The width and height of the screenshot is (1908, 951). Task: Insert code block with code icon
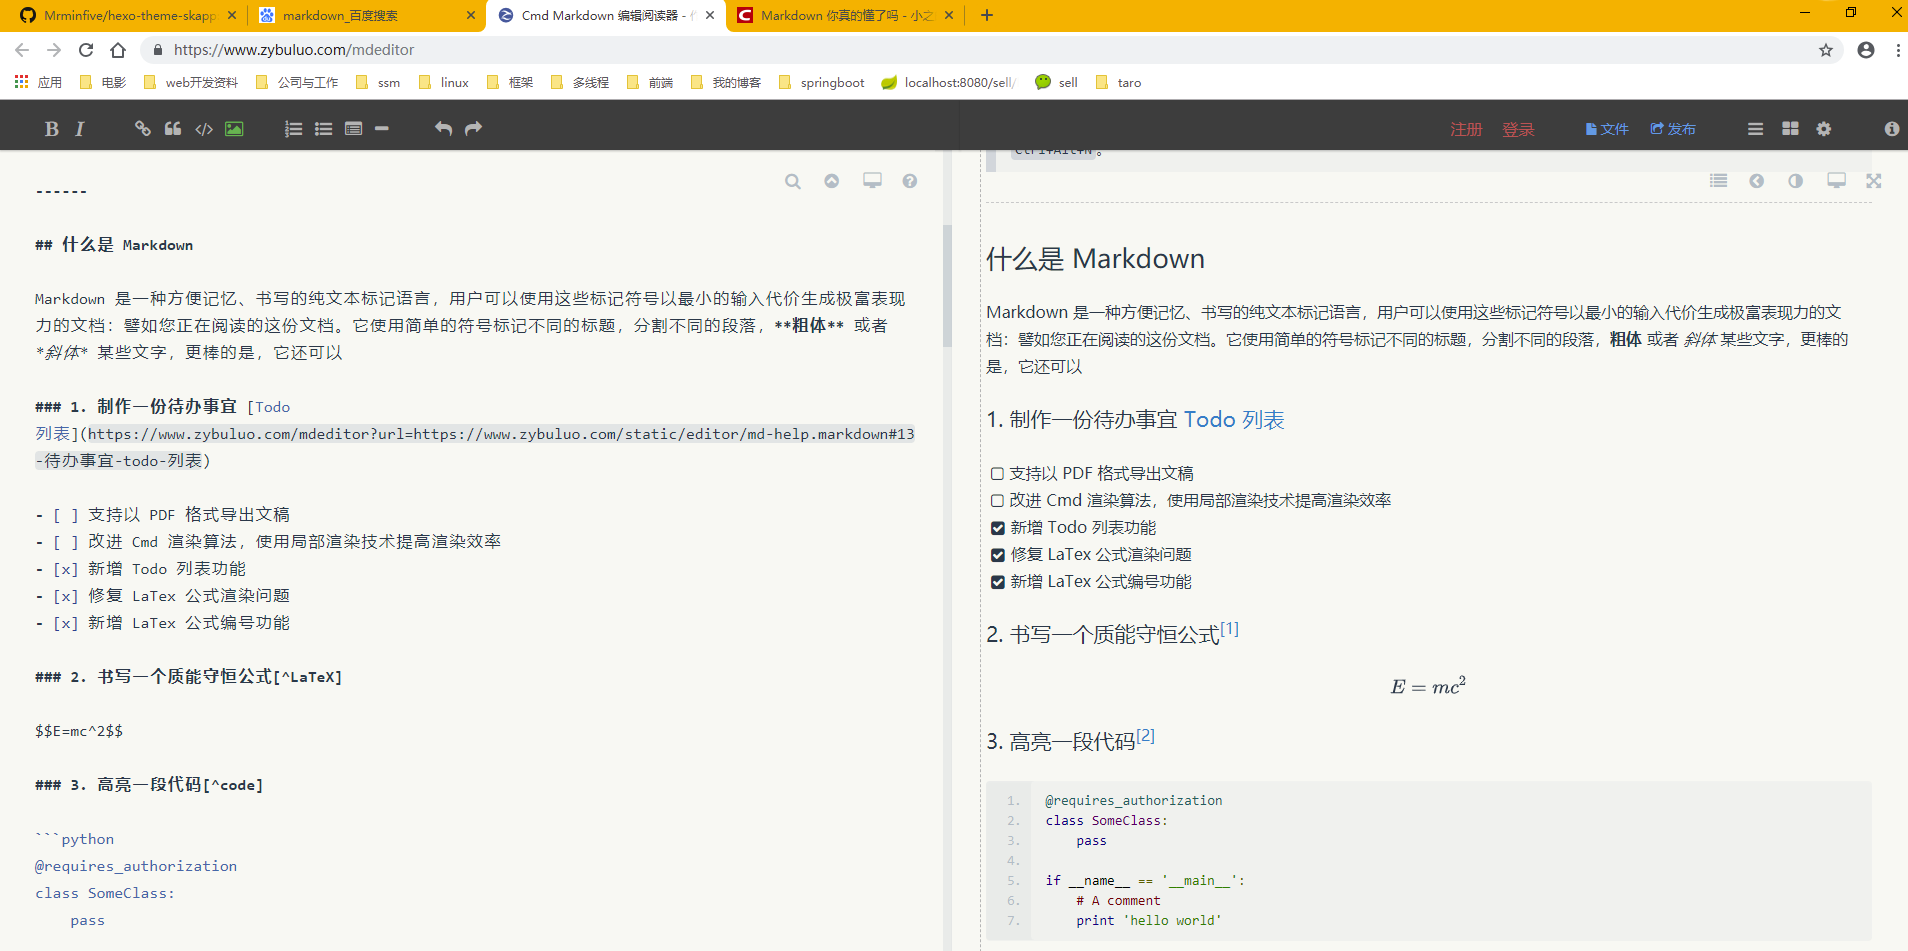[x=204, y=129]
